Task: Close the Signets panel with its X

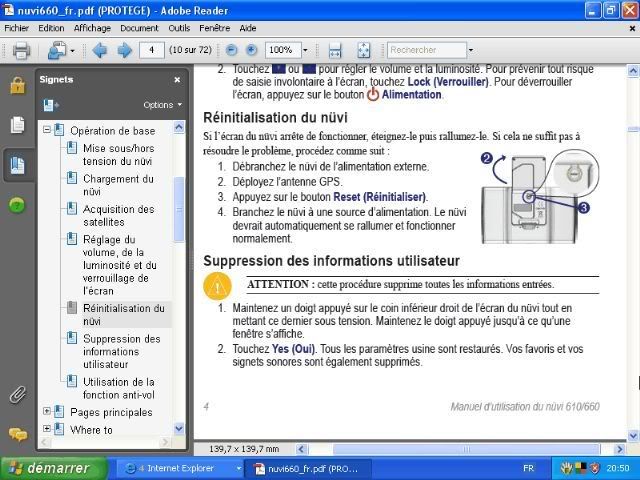Action: [x=177, y=80]
